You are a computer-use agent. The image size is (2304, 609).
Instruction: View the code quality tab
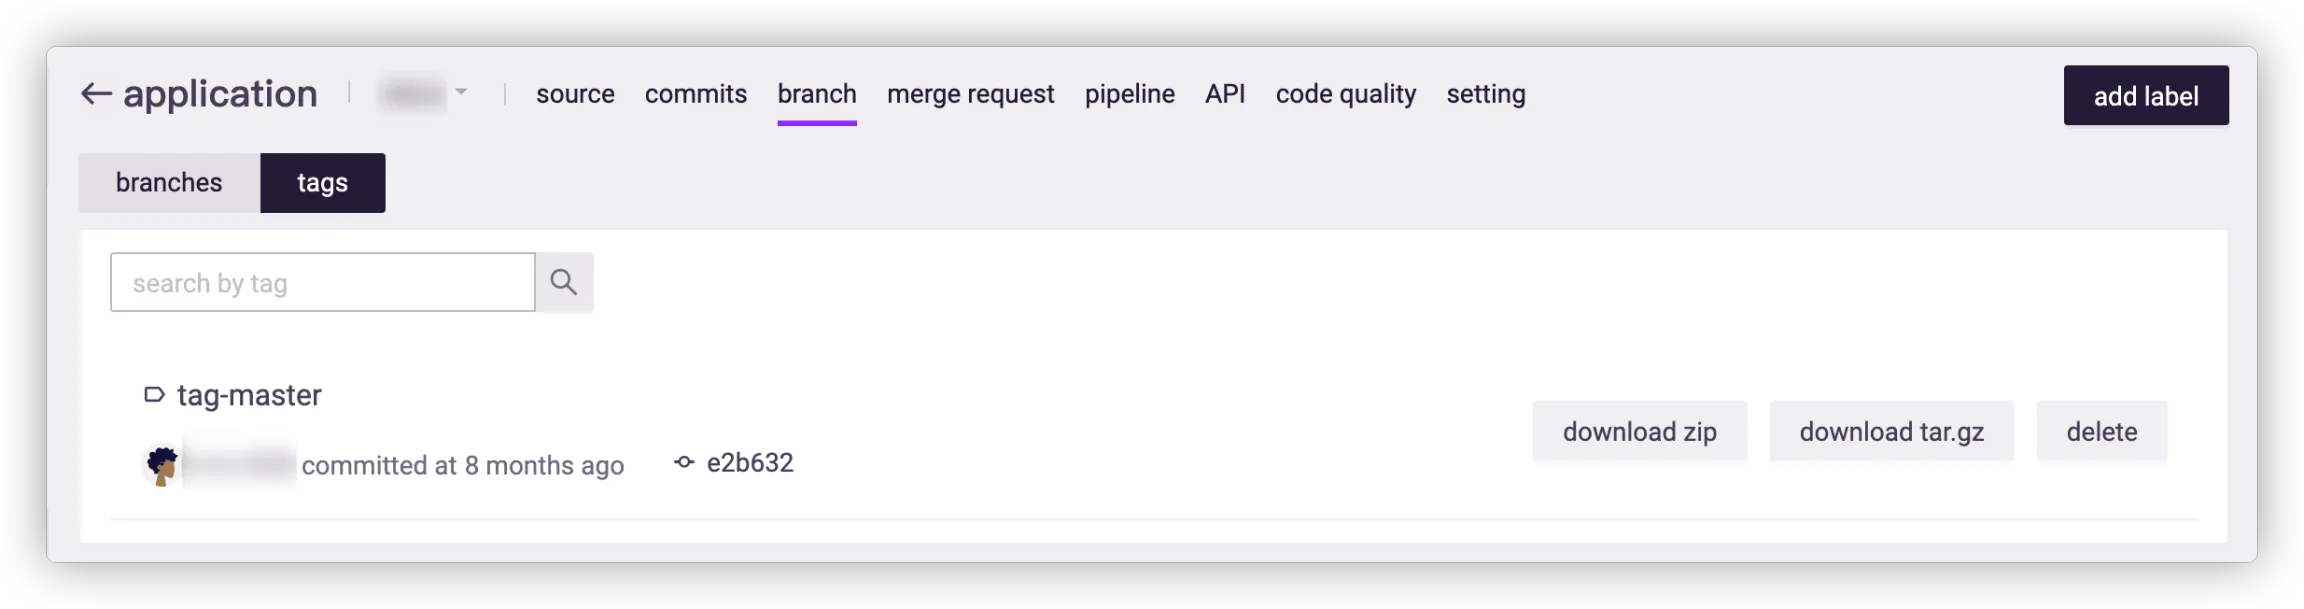click(x=1345, y=94)
